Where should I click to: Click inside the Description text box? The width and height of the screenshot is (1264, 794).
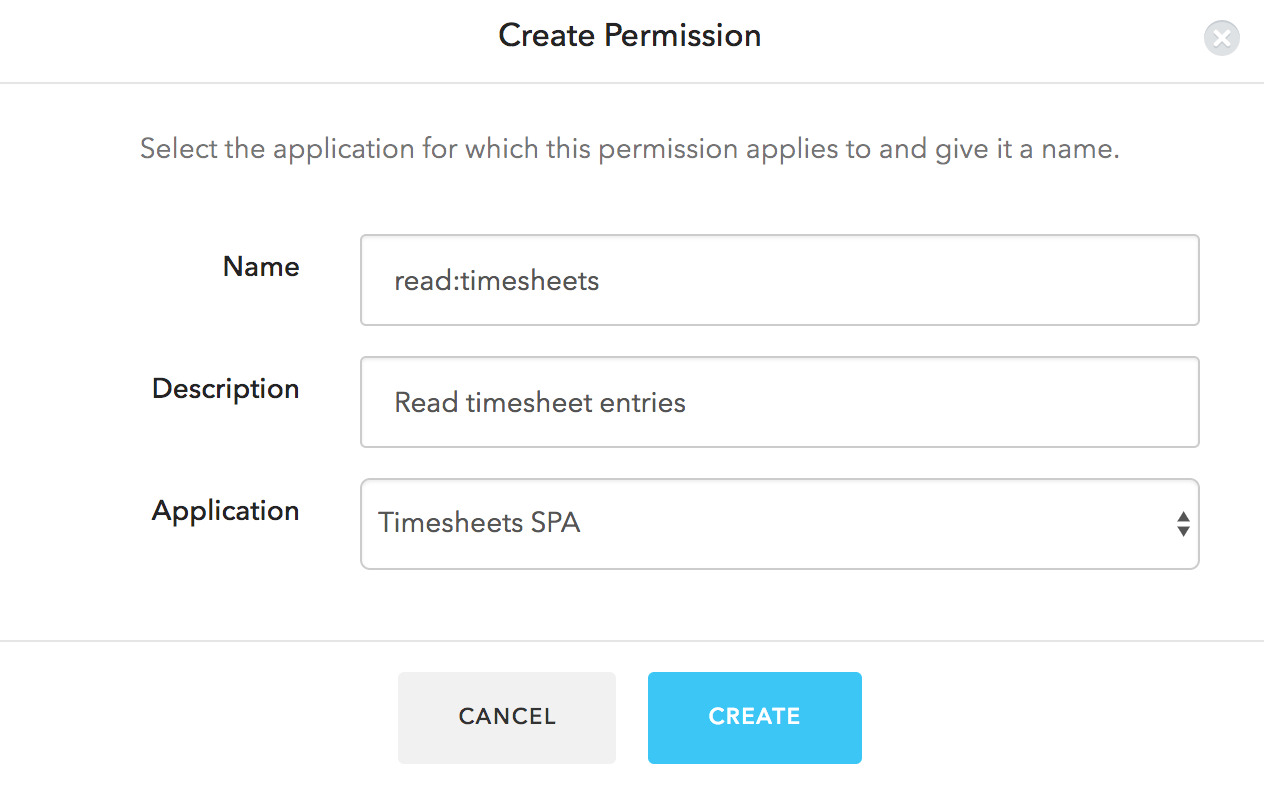[x=780, y=402]
